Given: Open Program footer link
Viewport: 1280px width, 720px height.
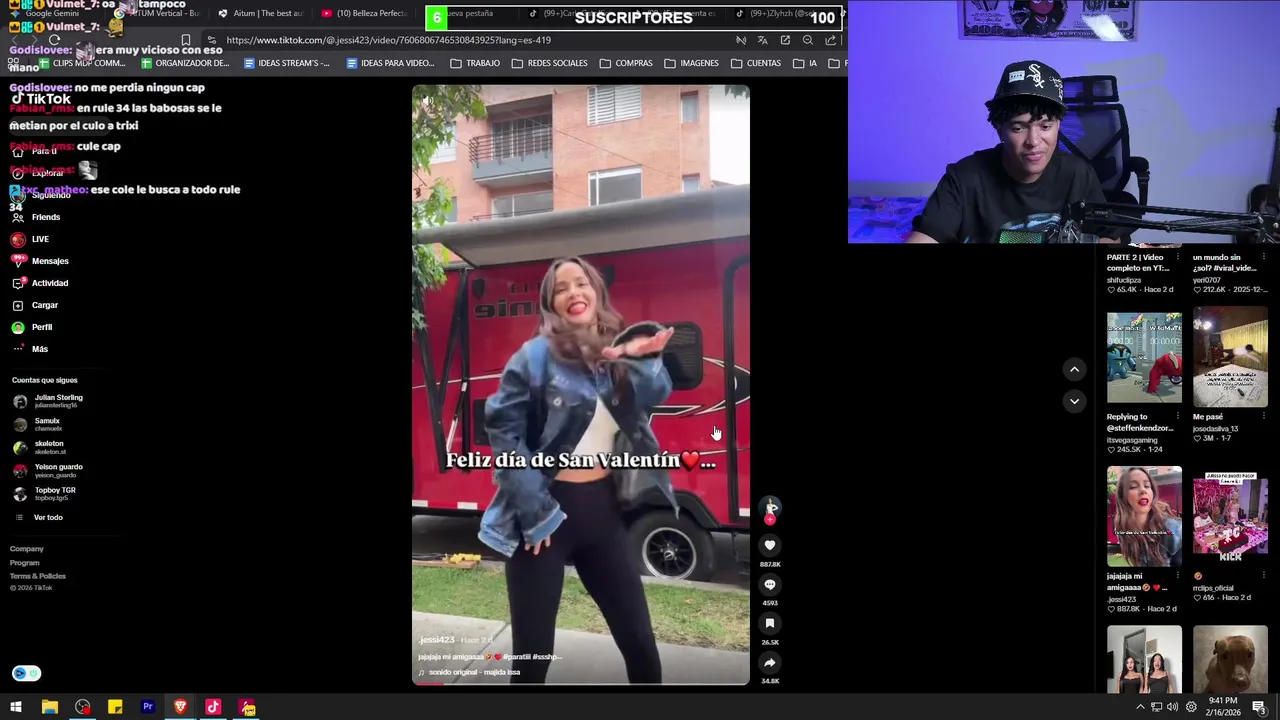Looking at the screenshot, I should (25, 563).
